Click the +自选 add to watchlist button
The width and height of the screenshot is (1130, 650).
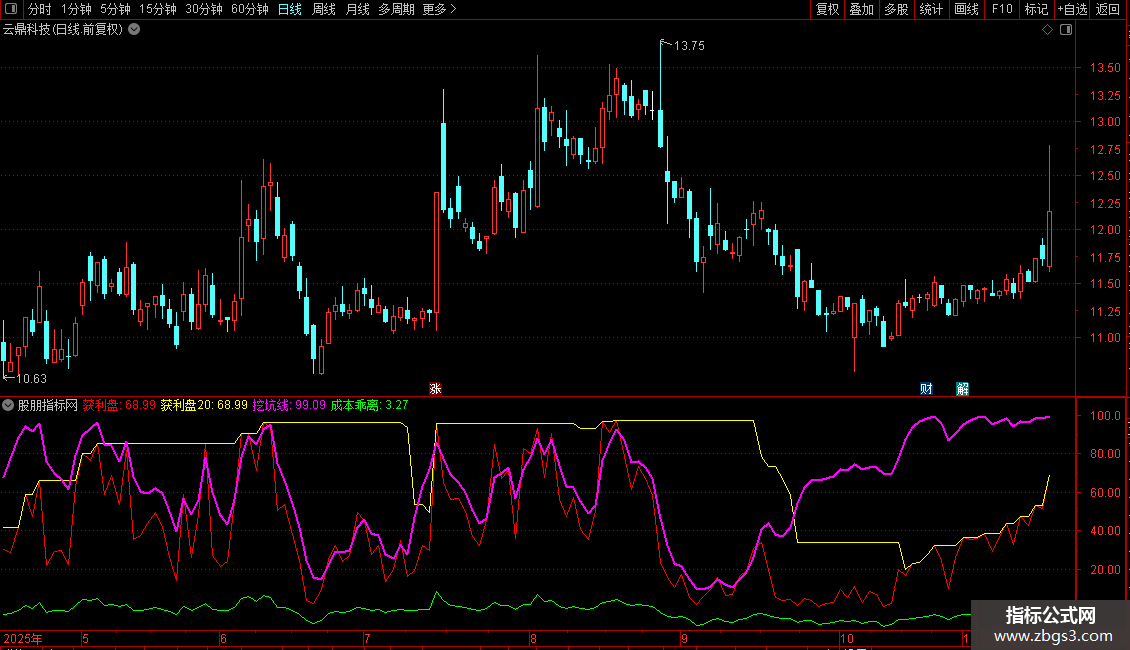click(1071, 10)
